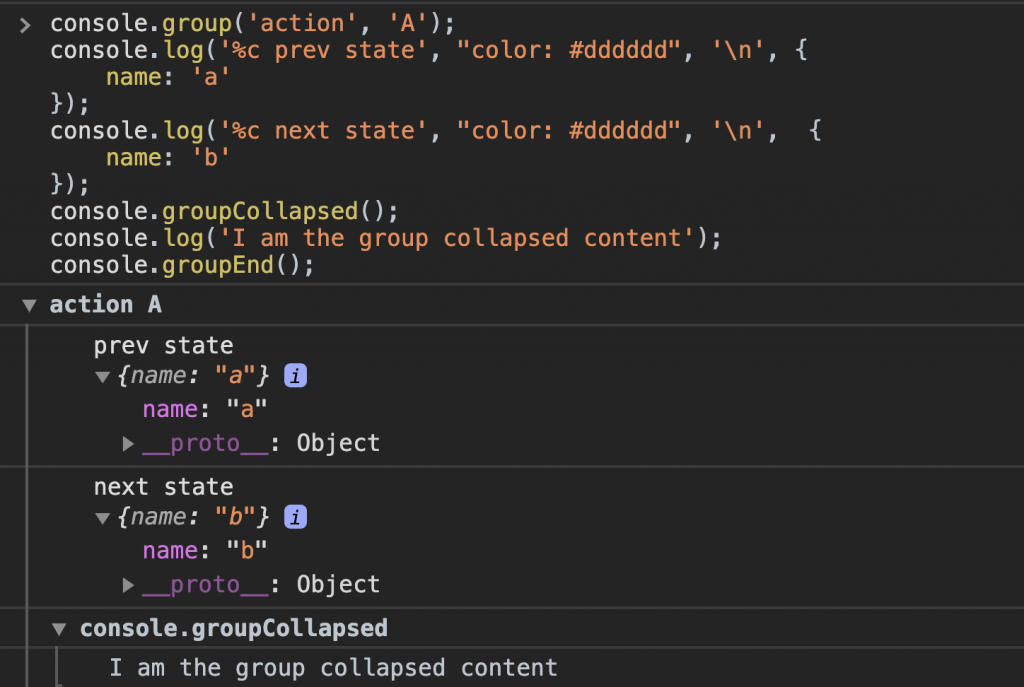The image size is (1024, 687).
Task: Collapse the console.groupCollapsed group triangle
Action: (59, 630)
